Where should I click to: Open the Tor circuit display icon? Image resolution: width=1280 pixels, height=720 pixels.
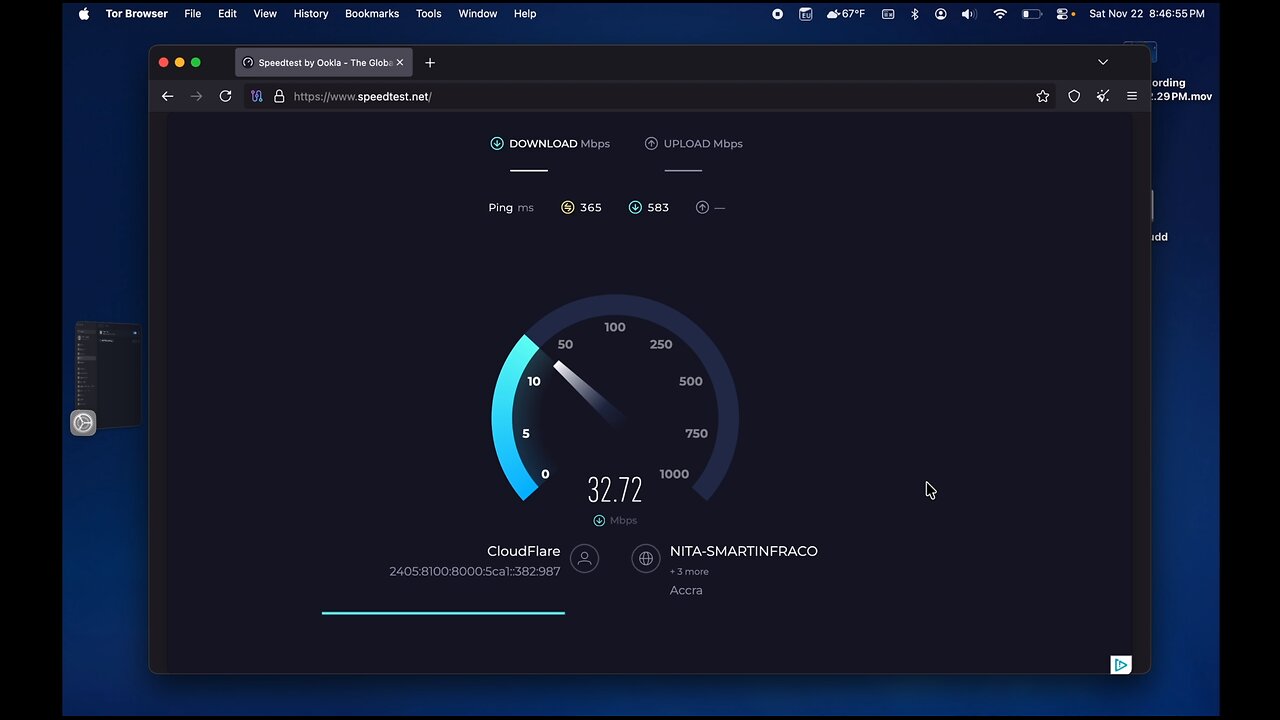257,96
